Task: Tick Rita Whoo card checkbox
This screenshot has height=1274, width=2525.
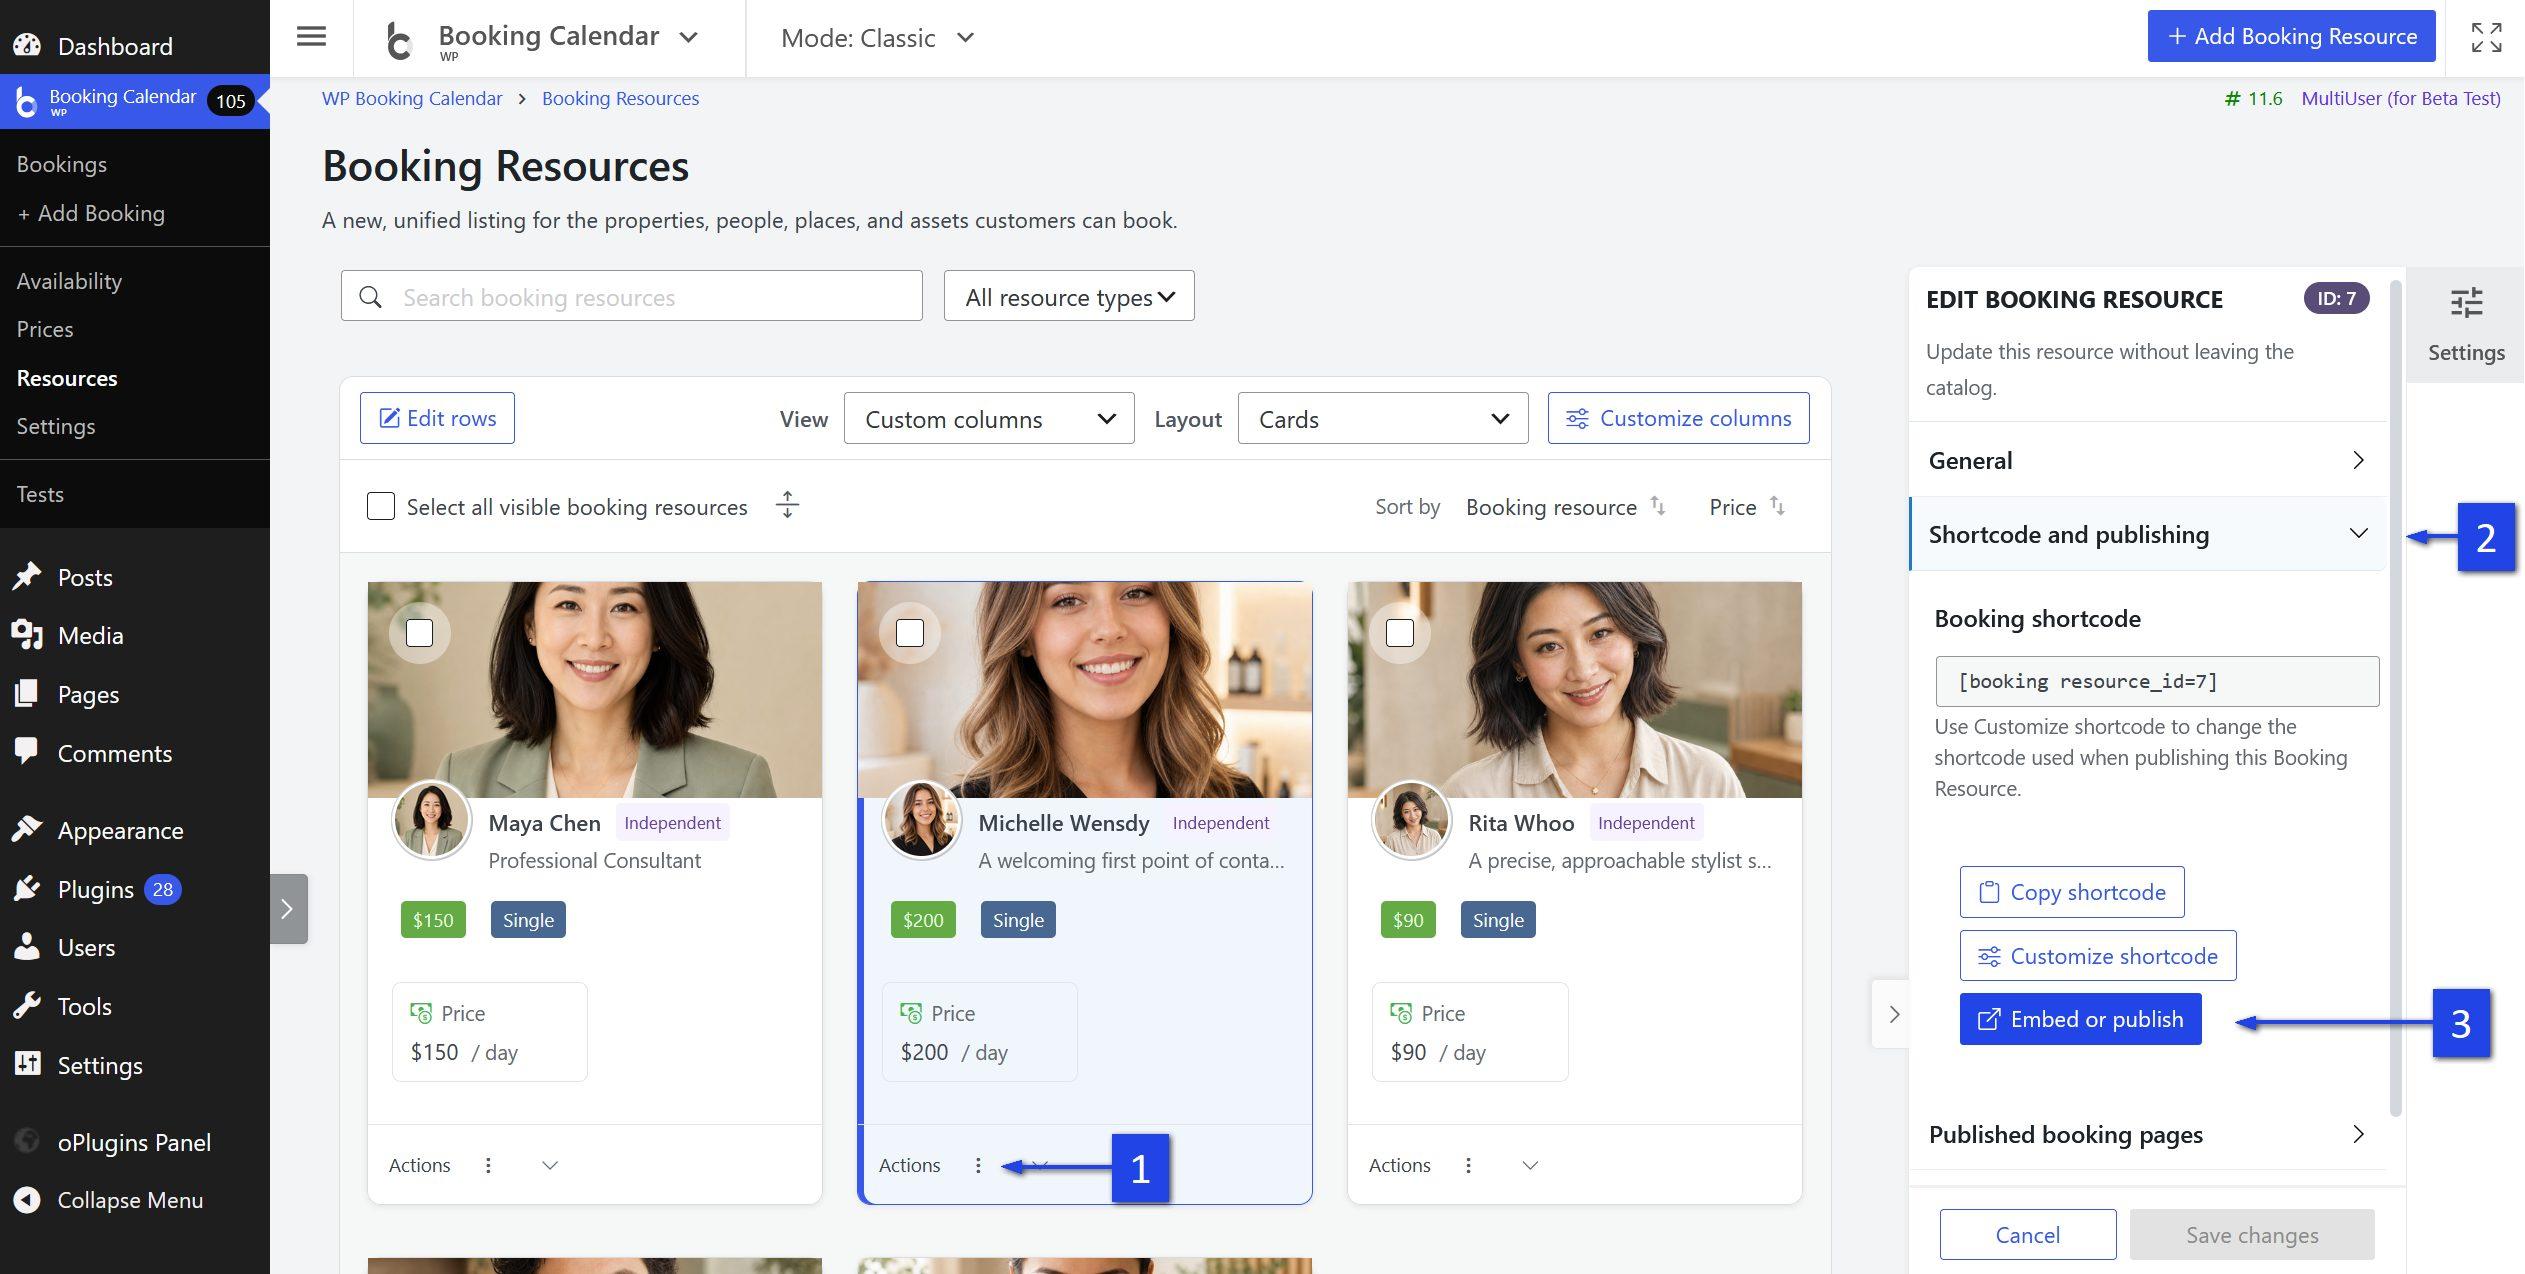Action: point(1400,633)
